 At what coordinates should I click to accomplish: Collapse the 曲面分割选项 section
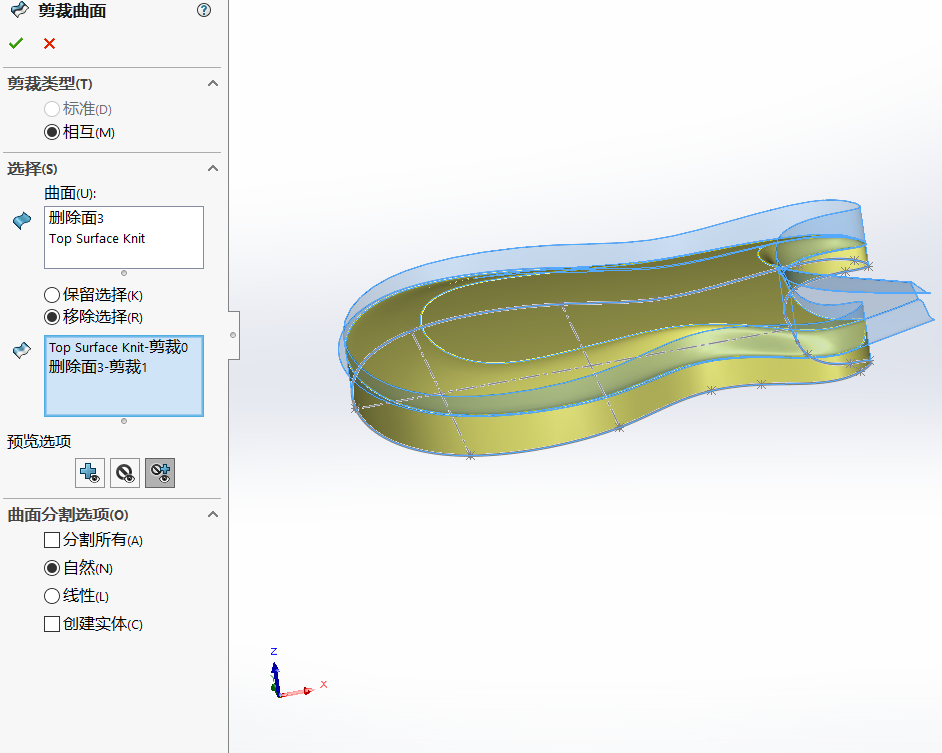coord(212,514)
